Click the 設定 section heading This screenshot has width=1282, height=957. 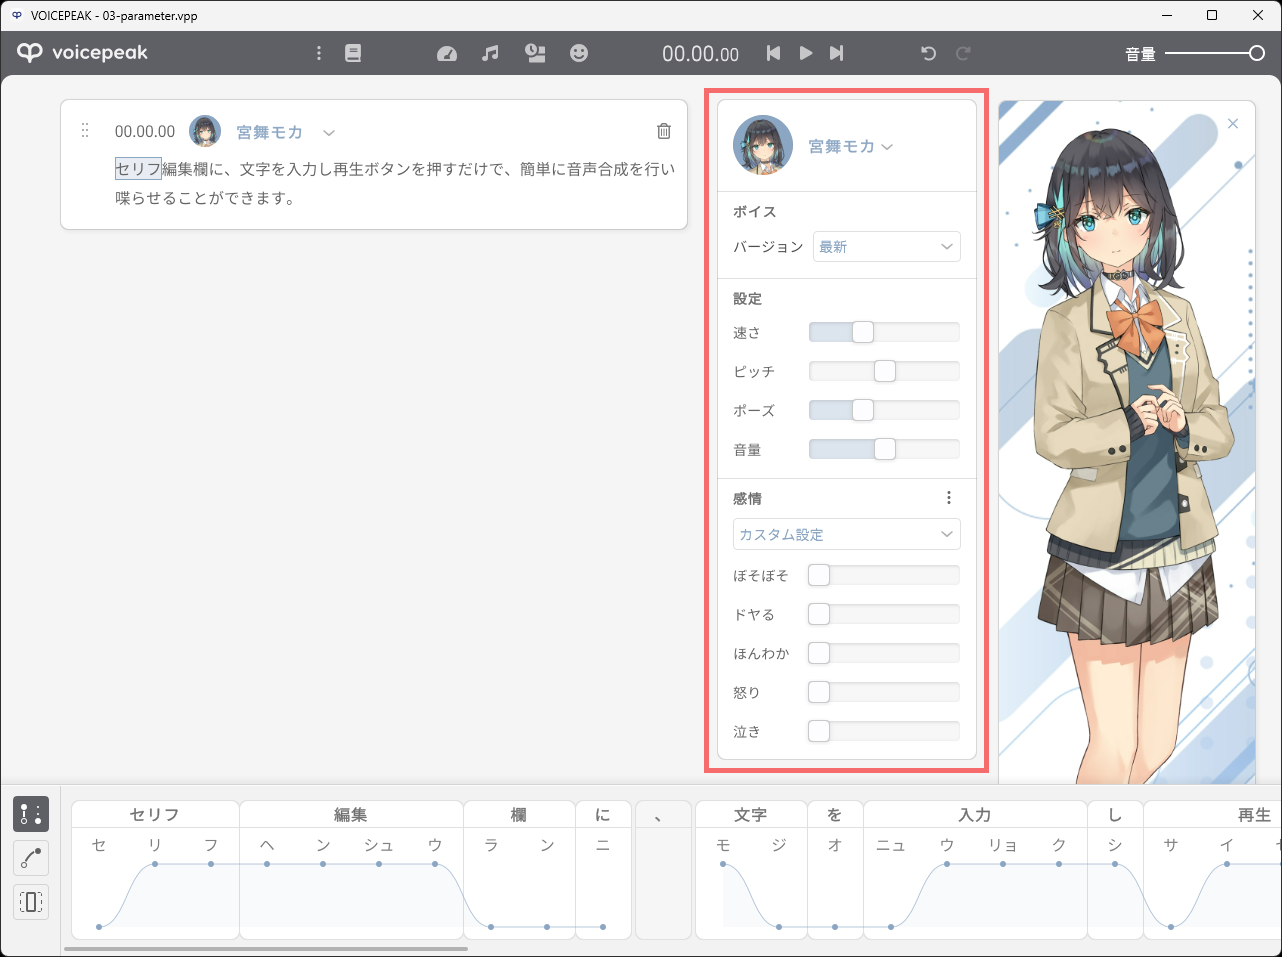747,298
